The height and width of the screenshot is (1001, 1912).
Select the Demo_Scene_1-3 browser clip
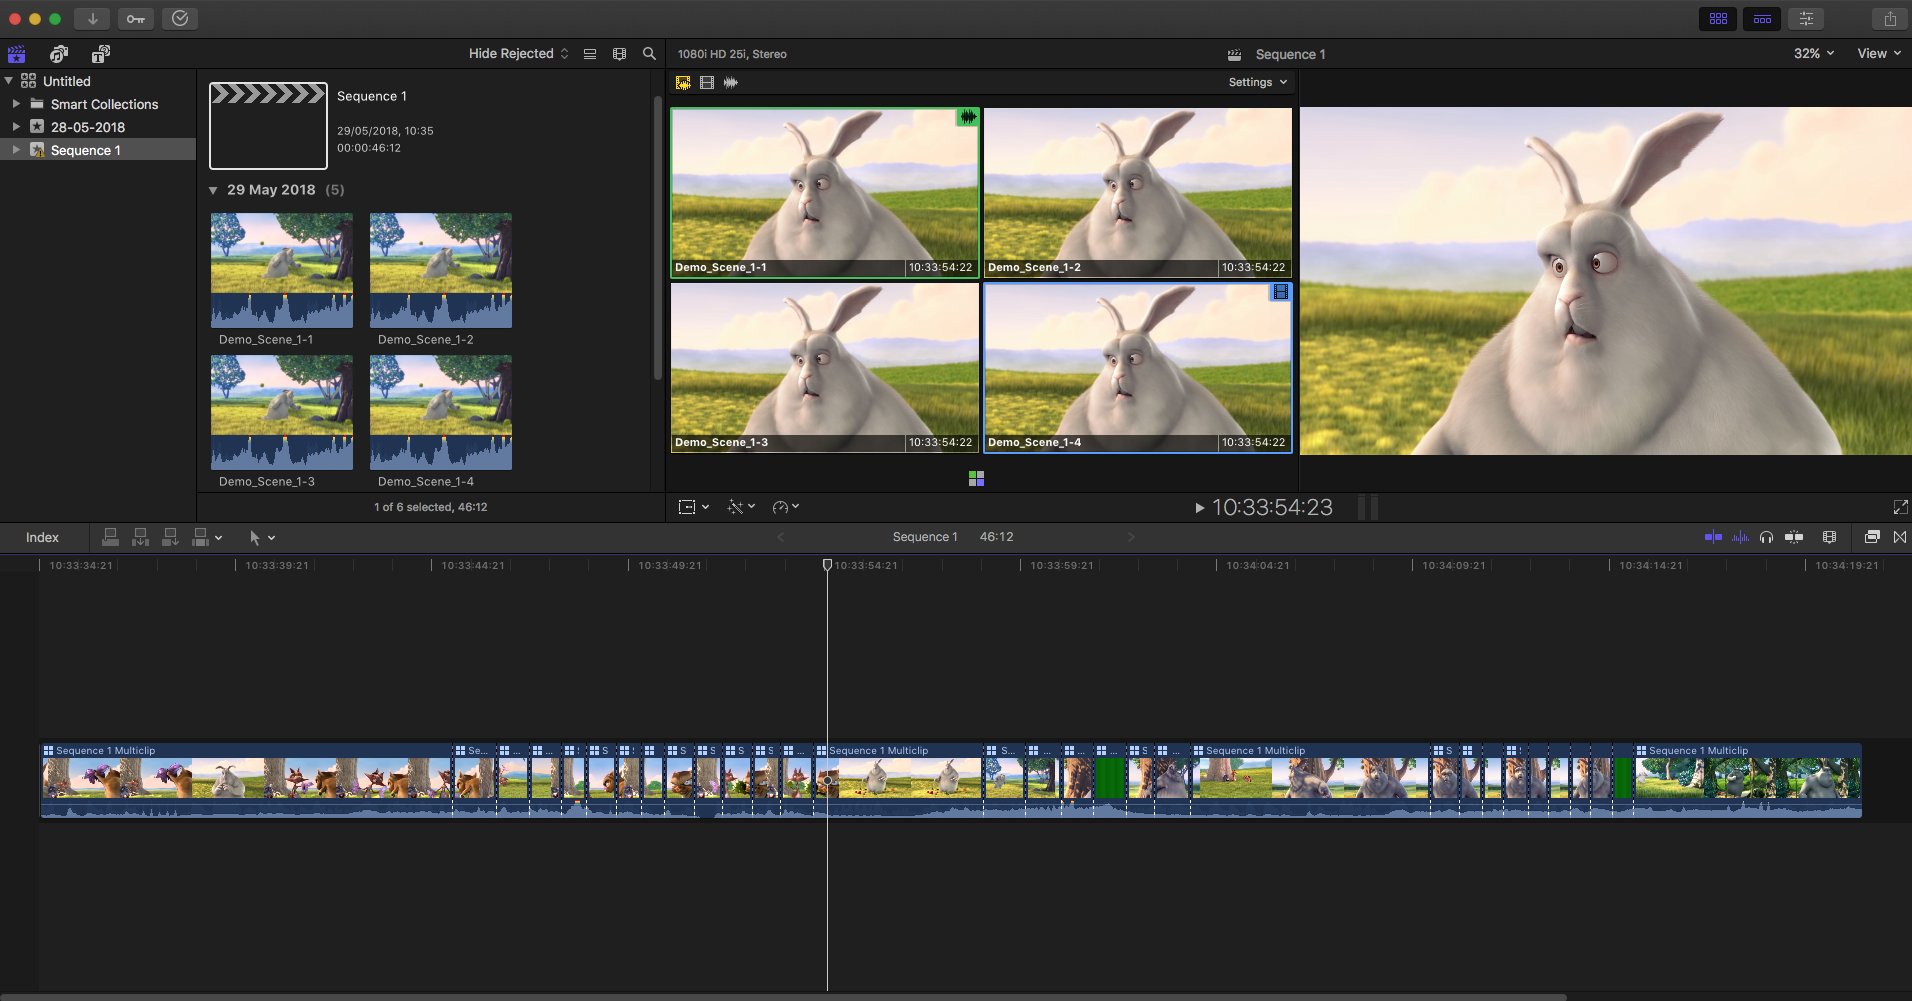coord(282,412)
